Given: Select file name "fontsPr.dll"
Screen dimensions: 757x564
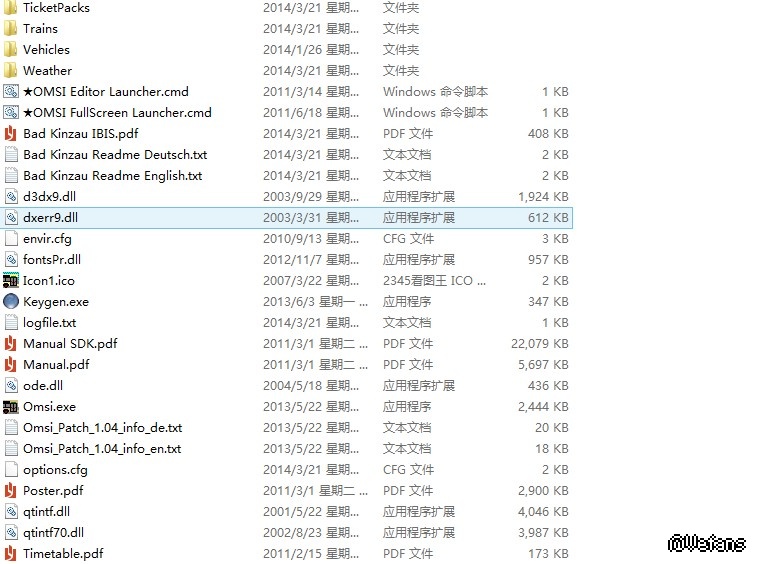Looking at the screenshot, I should 52,260.
